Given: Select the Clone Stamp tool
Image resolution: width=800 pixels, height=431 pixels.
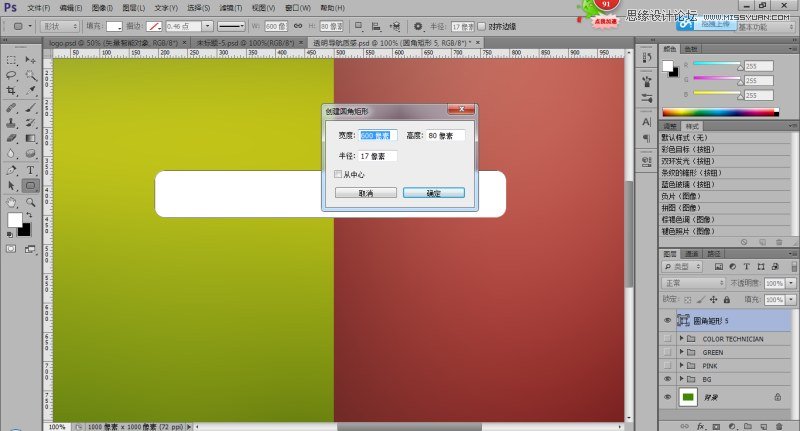Looking at the screenshot, I should click(11, 123).
